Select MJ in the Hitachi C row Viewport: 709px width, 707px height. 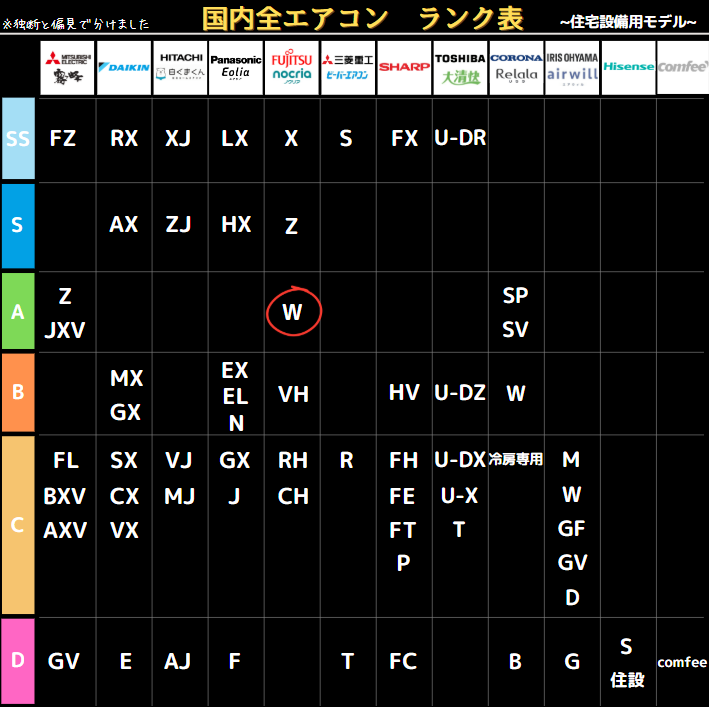tap(179, 496)
